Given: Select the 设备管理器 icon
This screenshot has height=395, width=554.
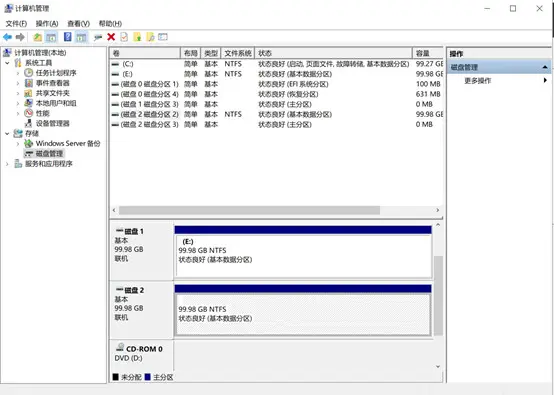Looking at the screenshot, I should click(29, 123).
